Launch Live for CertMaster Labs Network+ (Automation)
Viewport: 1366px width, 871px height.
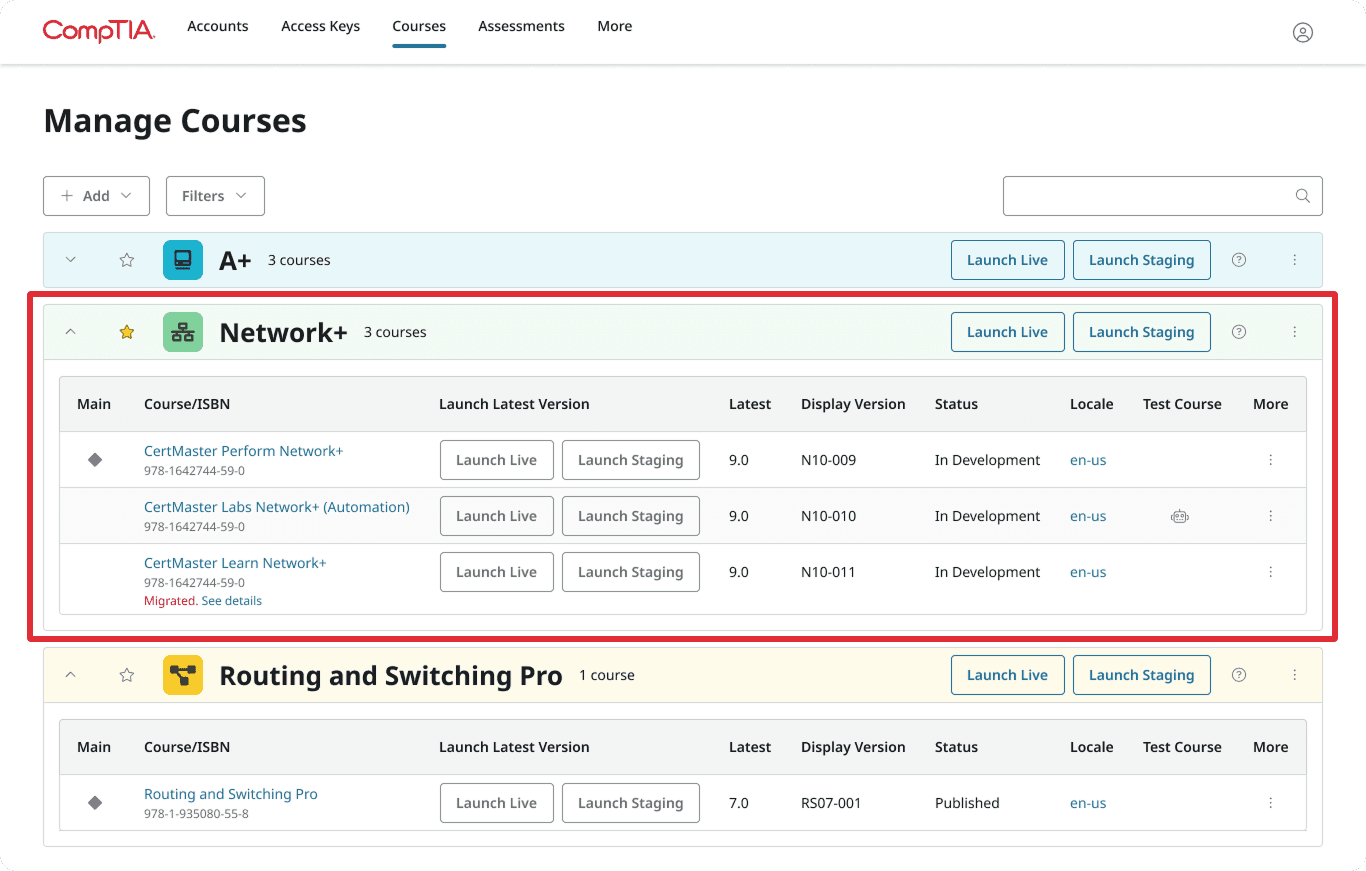497,516
